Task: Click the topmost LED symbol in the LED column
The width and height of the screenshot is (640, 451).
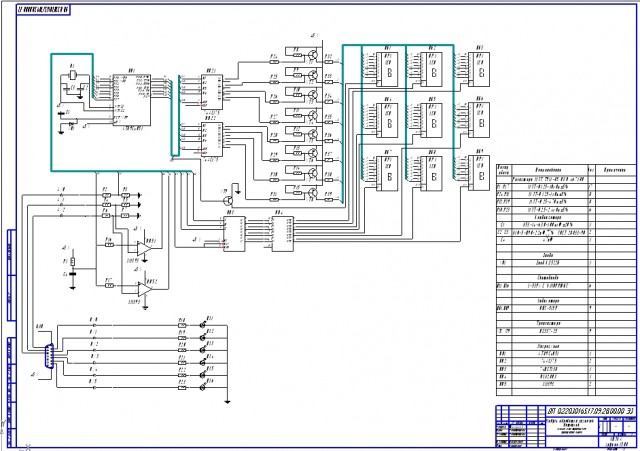Action: click(203, 325)
